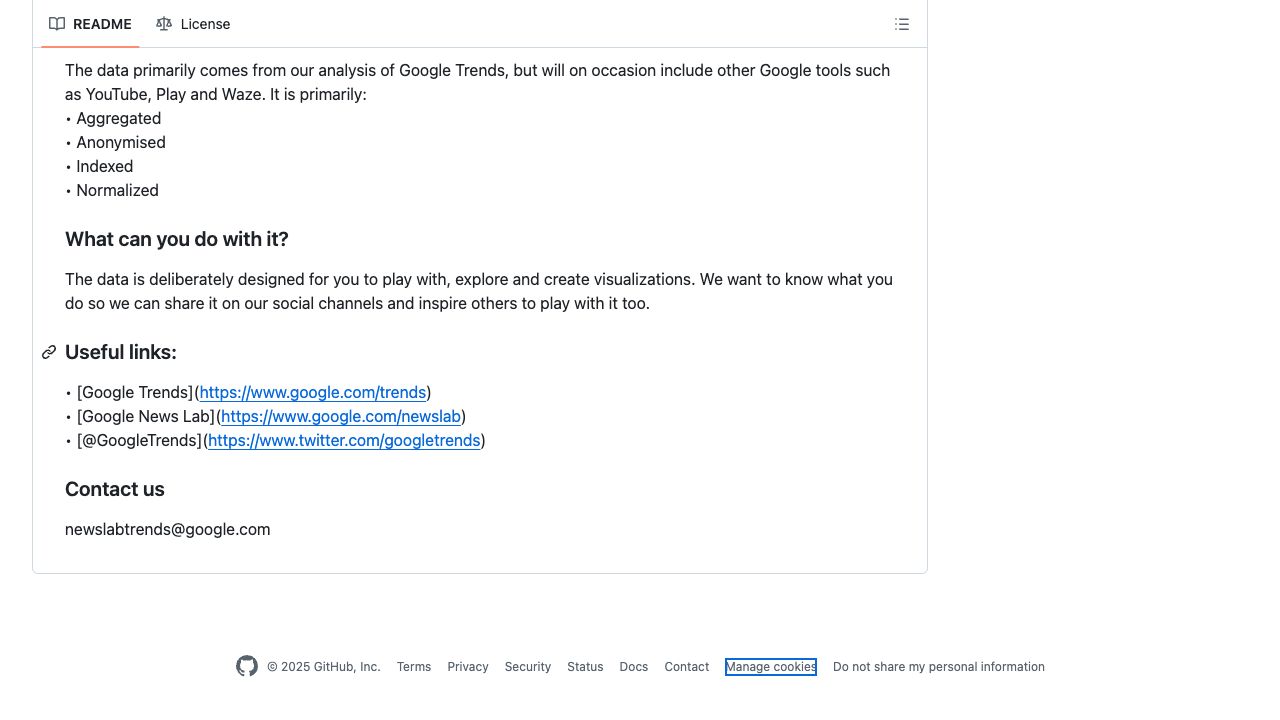1280x720 pixels.
Task: Go to the Privacy footer link
Action: pyautogui.click(x=468, y=667)
